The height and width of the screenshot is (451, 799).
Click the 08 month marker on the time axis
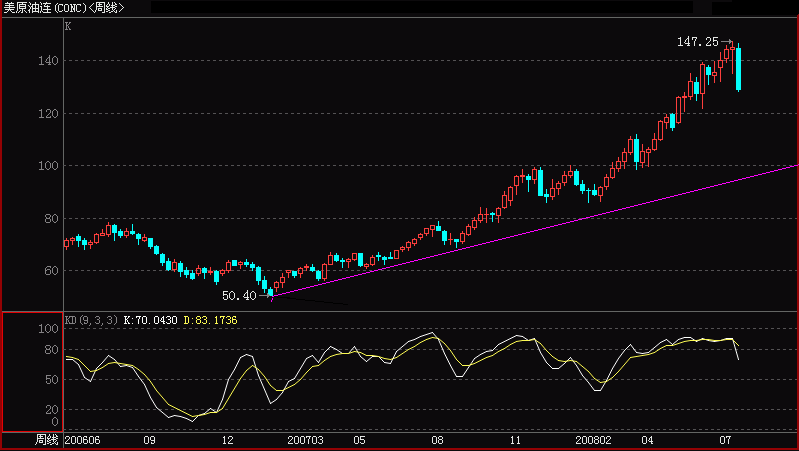point(437,440)
